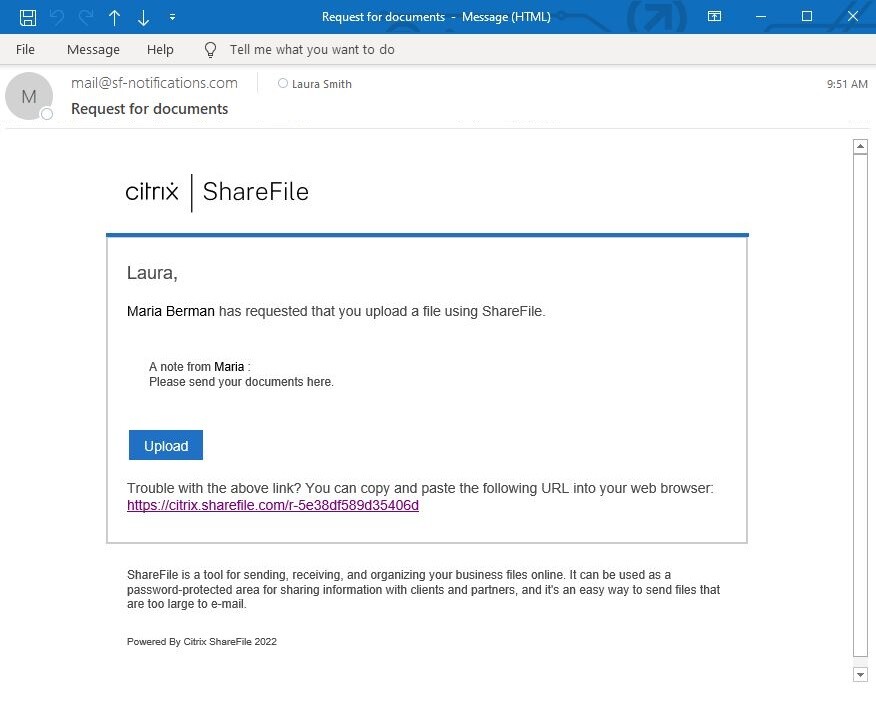876x711 pixels.
Task: Click the sender avatar circle "M"
Action: click(x=29, y=96)
